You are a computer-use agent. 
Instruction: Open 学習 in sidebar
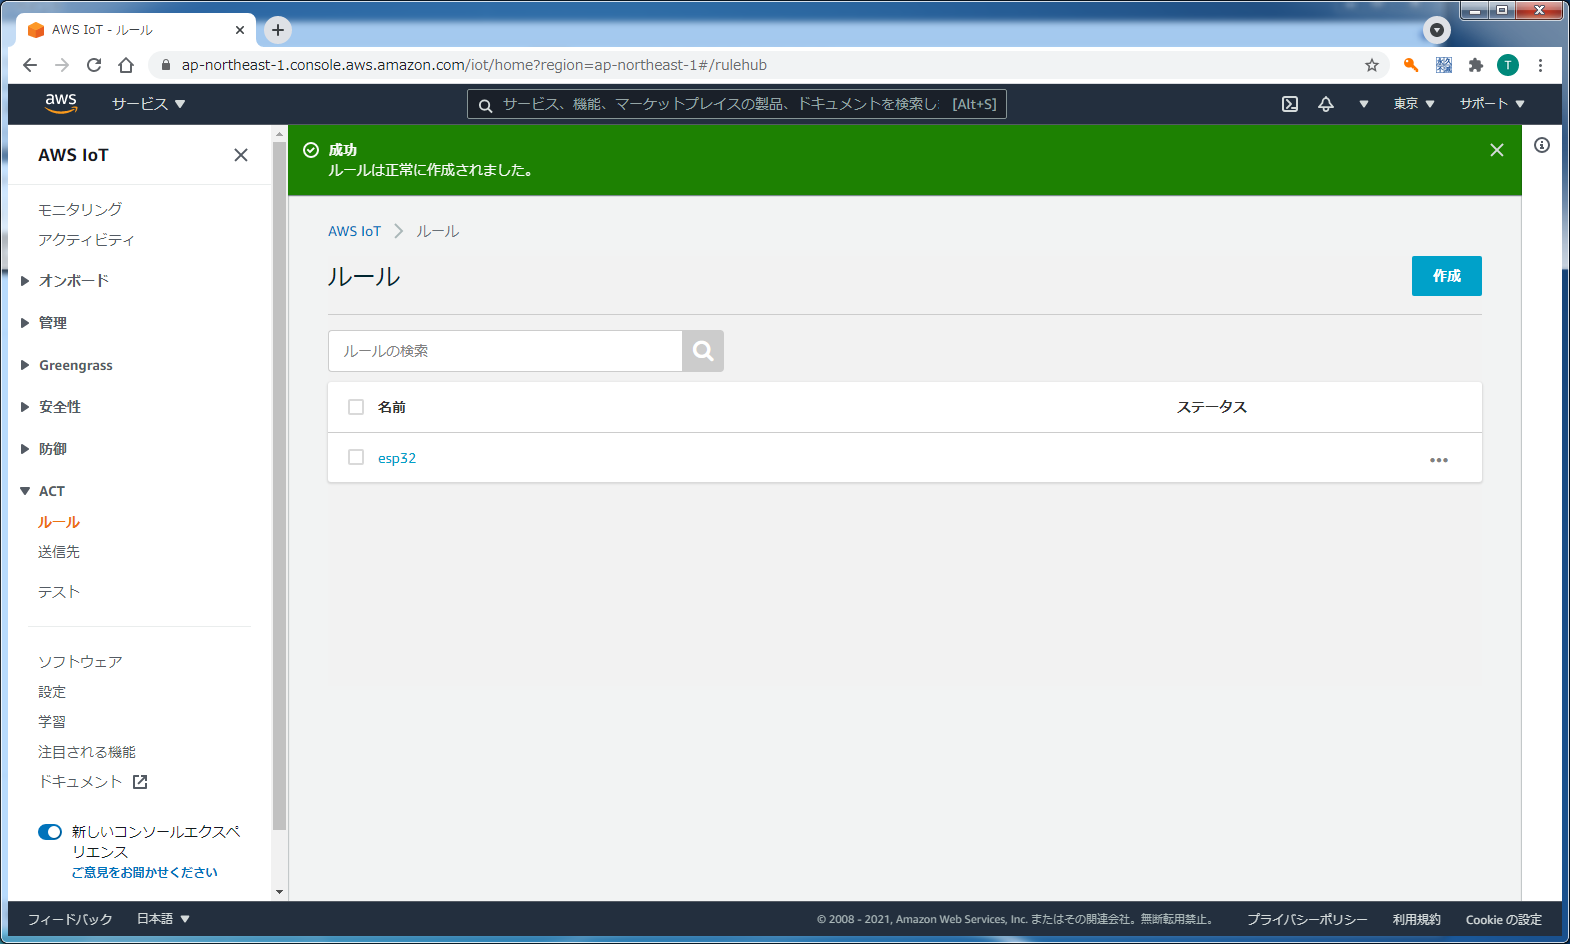click(x=52, y=722)
